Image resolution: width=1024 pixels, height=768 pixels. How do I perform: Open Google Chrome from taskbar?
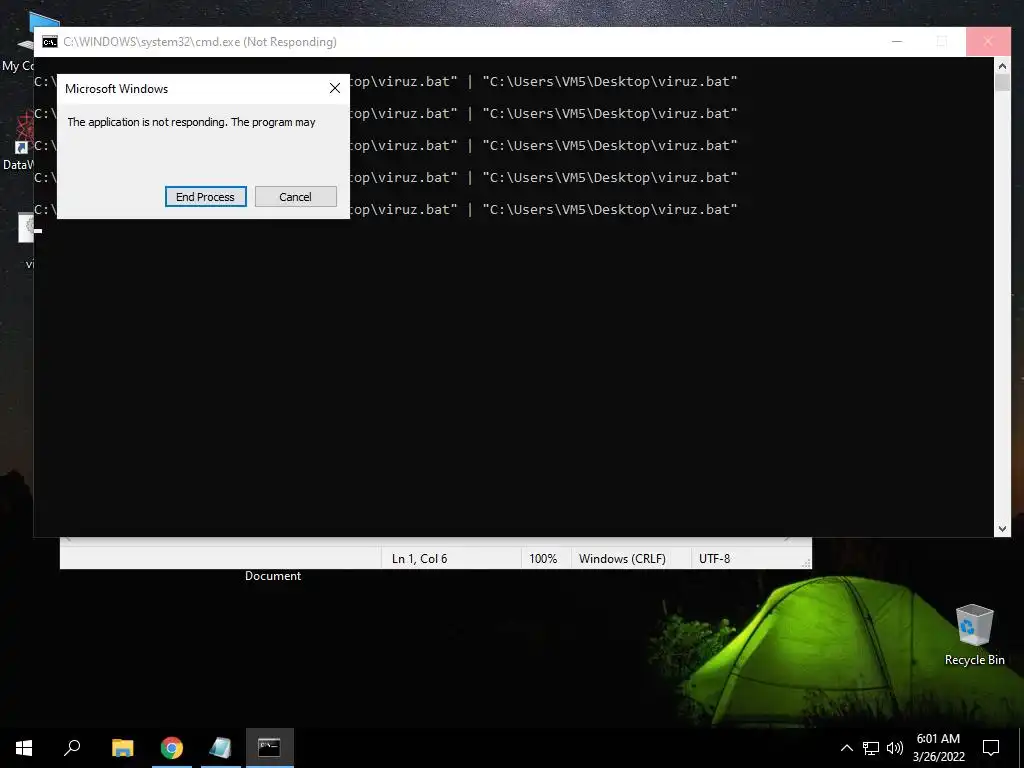point(172,748)
